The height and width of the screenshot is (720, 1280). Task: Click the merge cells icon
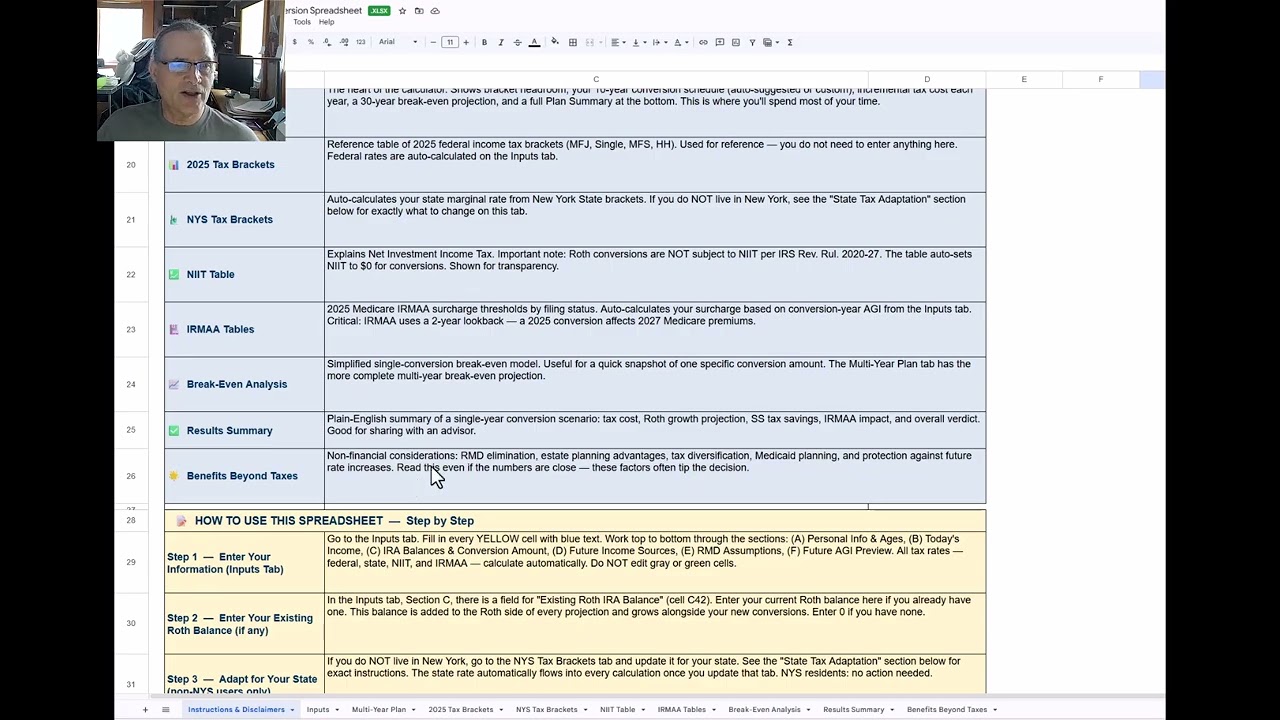tap(590, 42)
